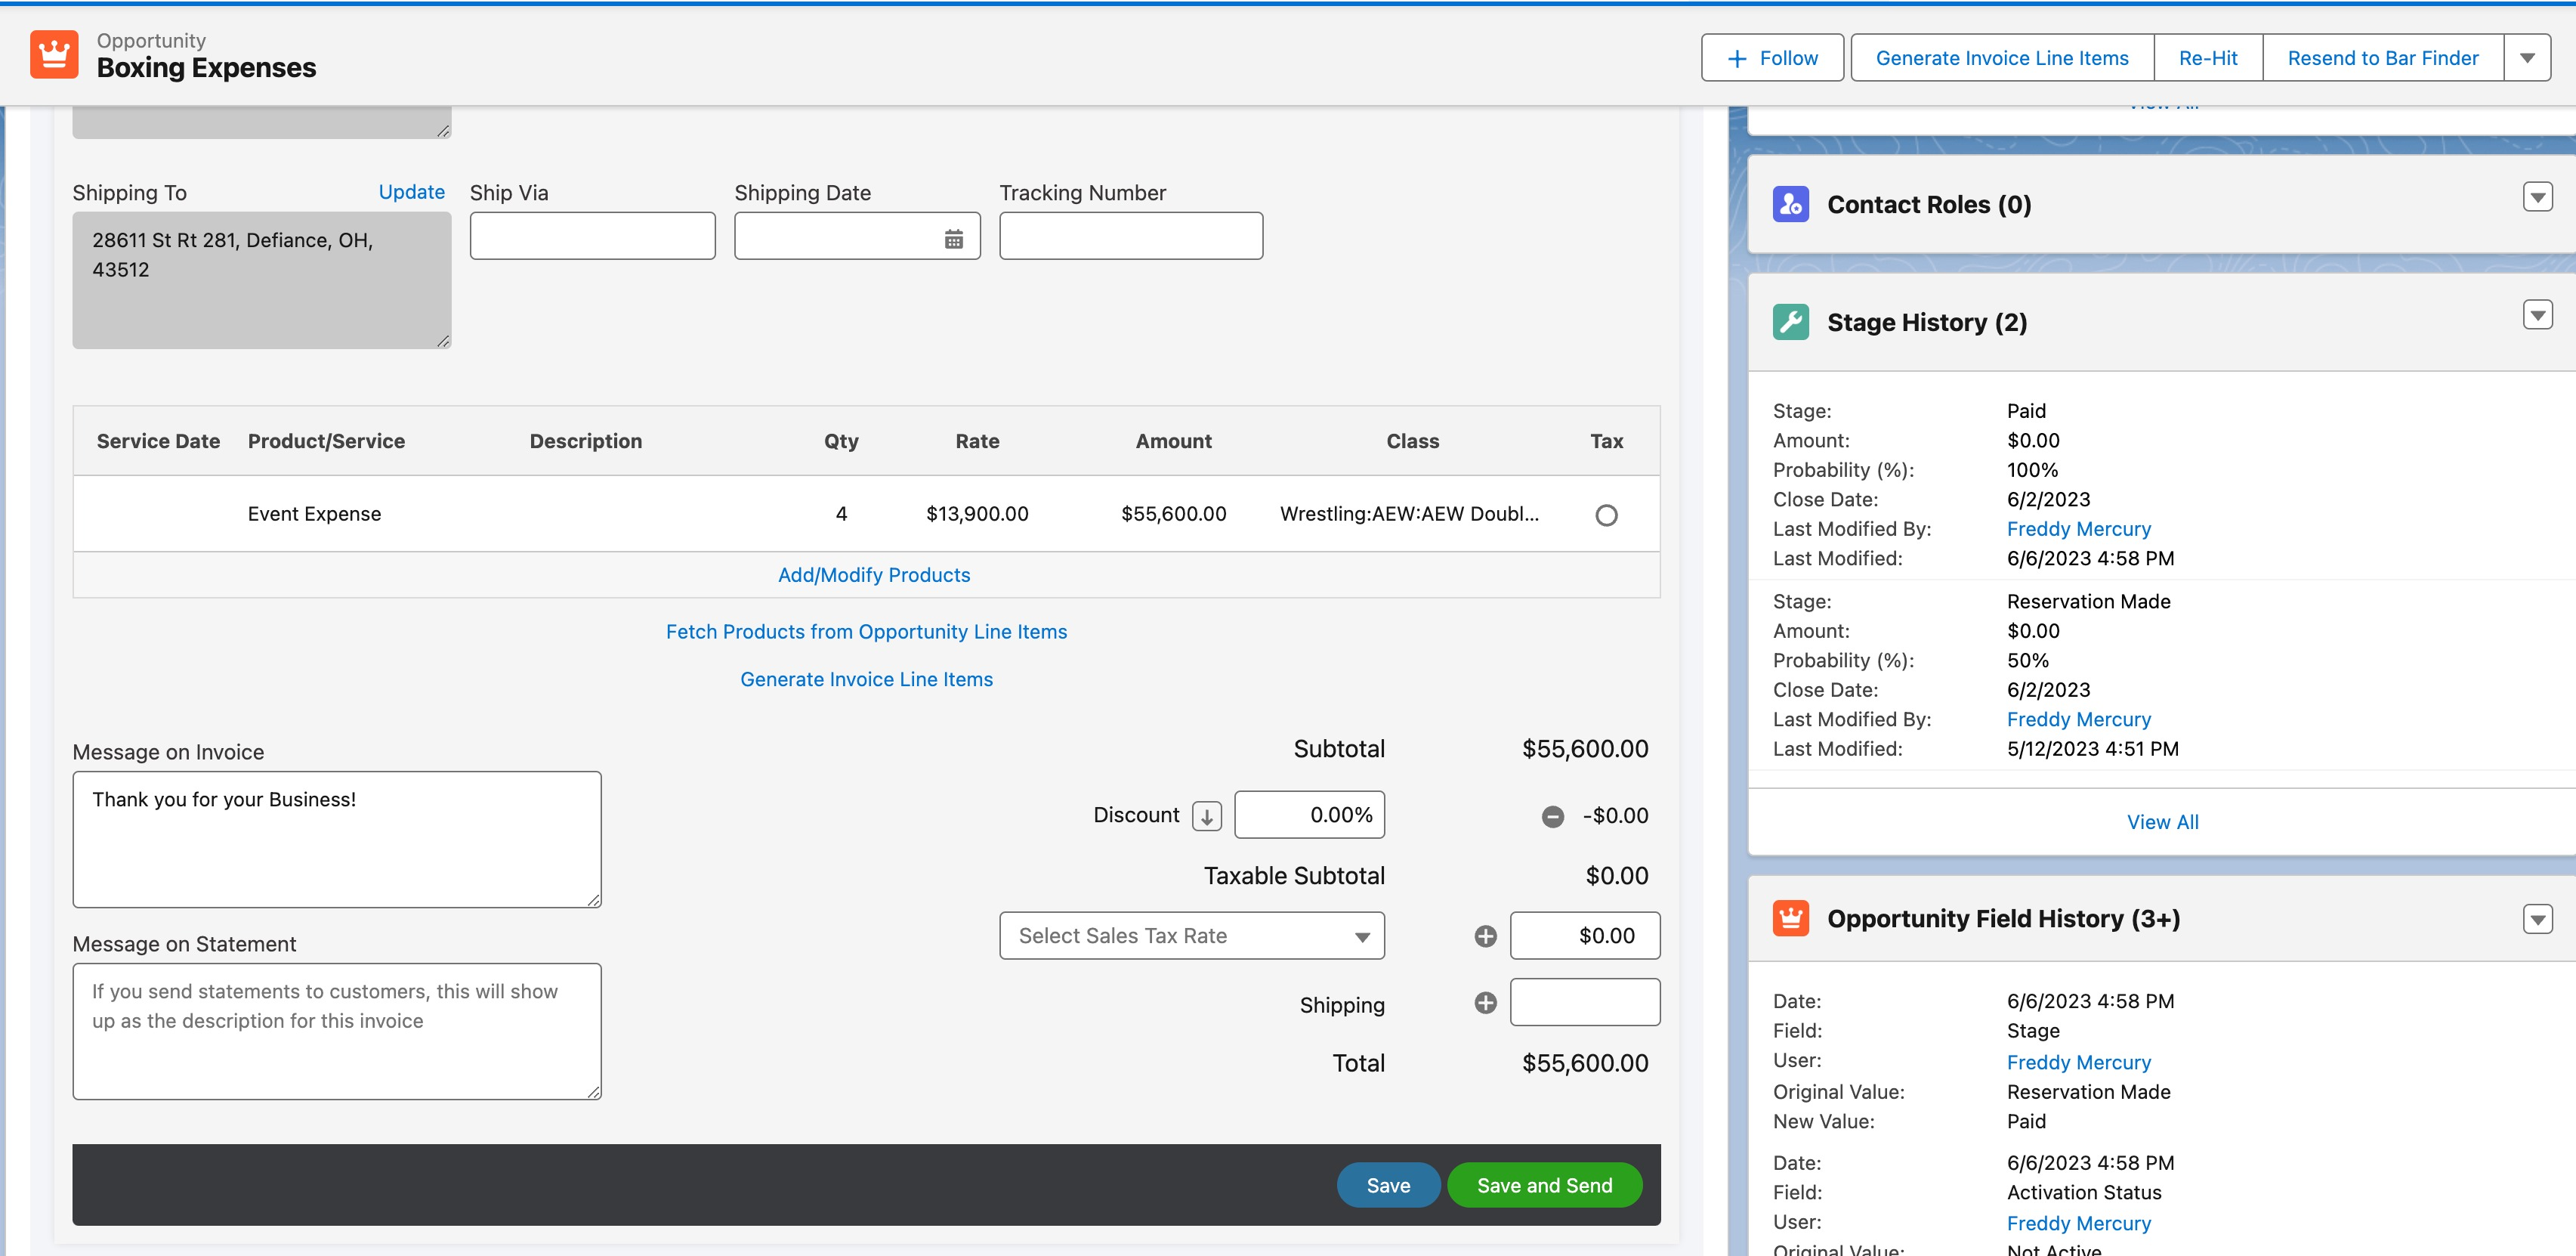
Task: Collapse the Stage History panel
Action: click(2537, 314)
